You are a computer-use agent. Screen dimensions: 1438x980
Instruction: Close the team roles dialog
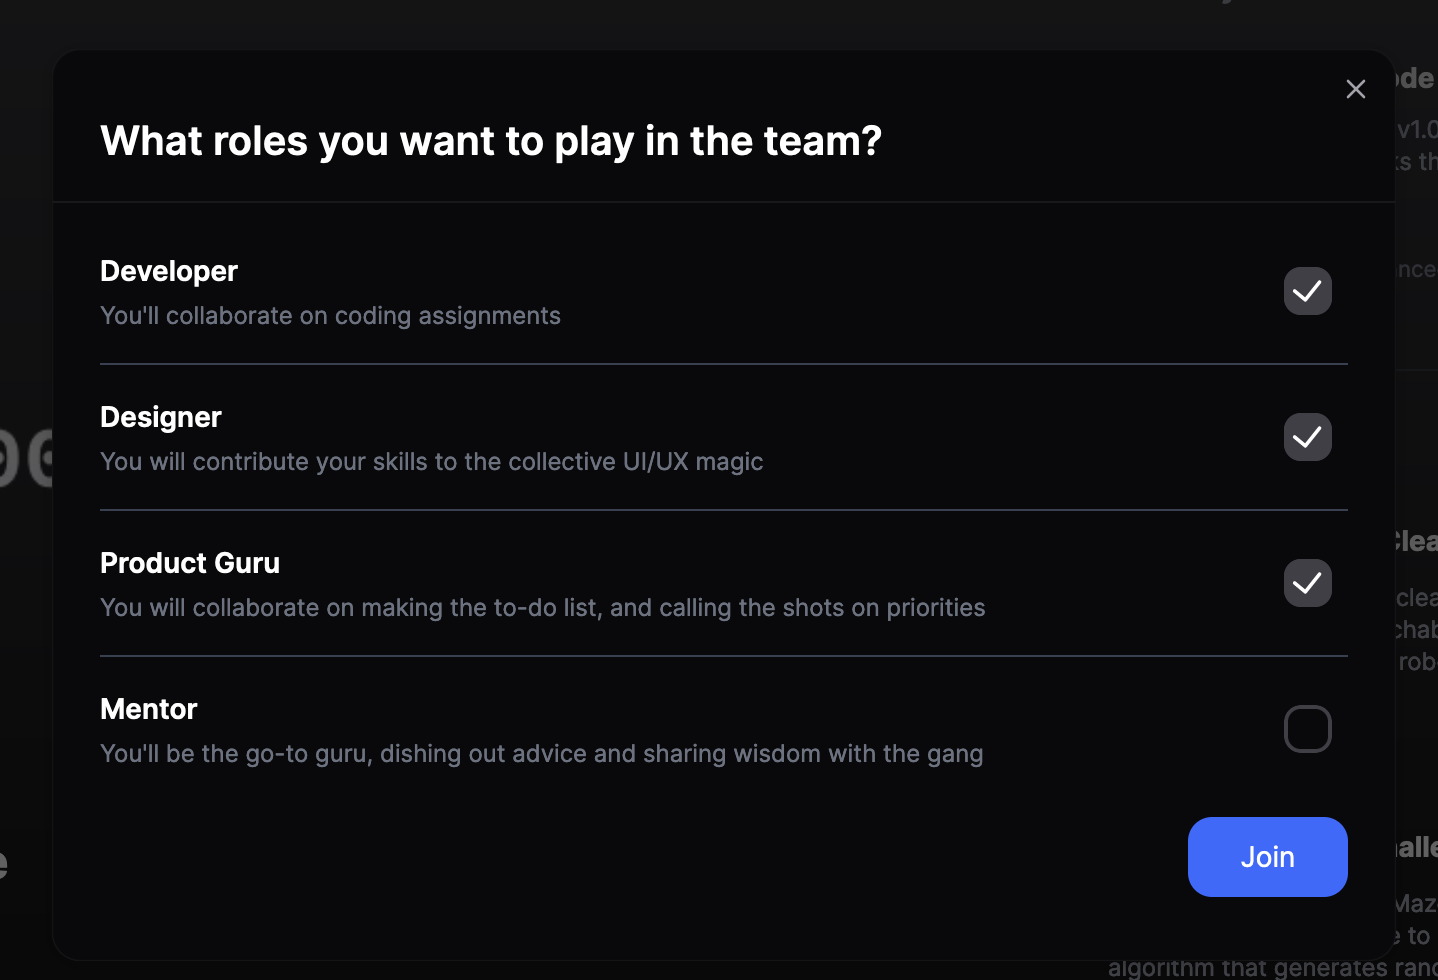pyautogui.click(x=1355, y=89)
